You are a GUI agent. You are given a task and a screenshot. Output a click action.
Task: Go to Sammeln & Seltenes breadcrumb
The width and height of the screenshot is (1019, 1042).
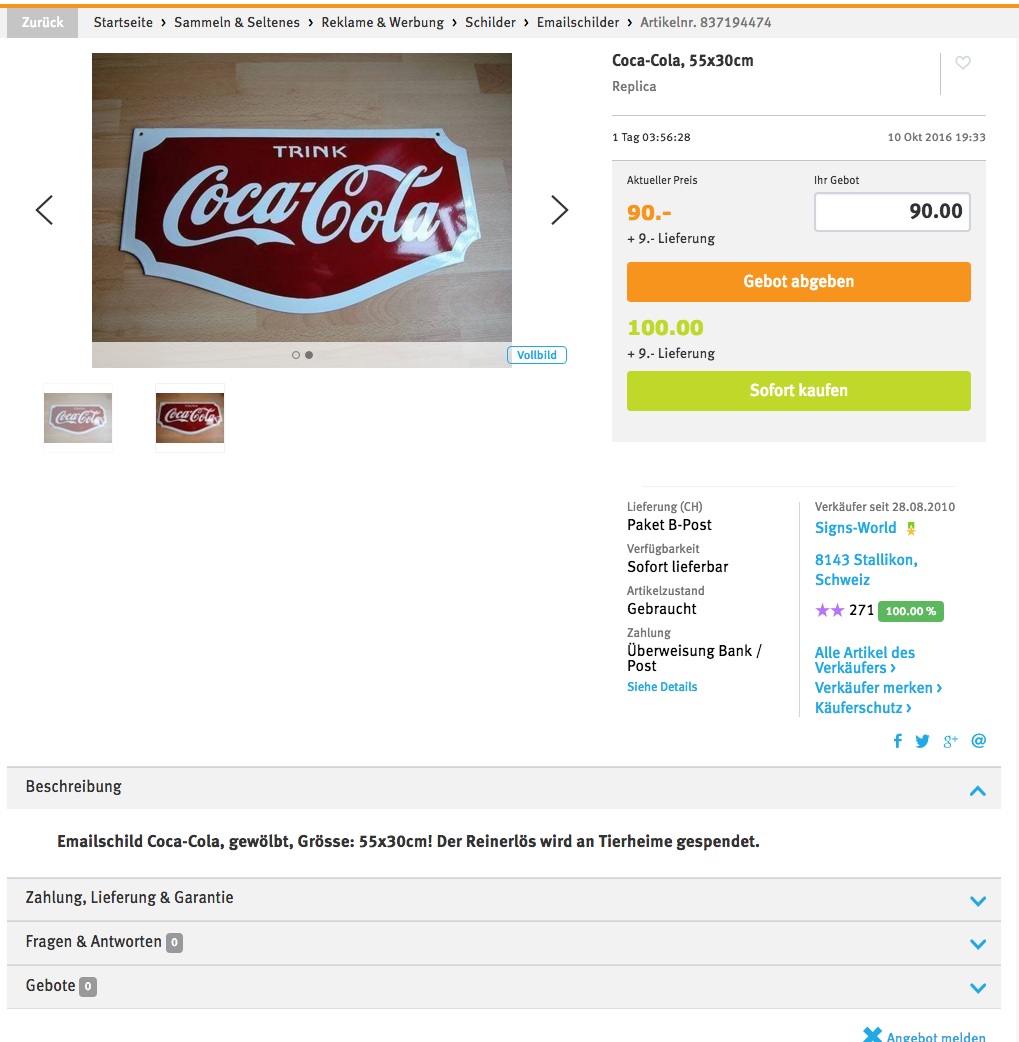237,23
